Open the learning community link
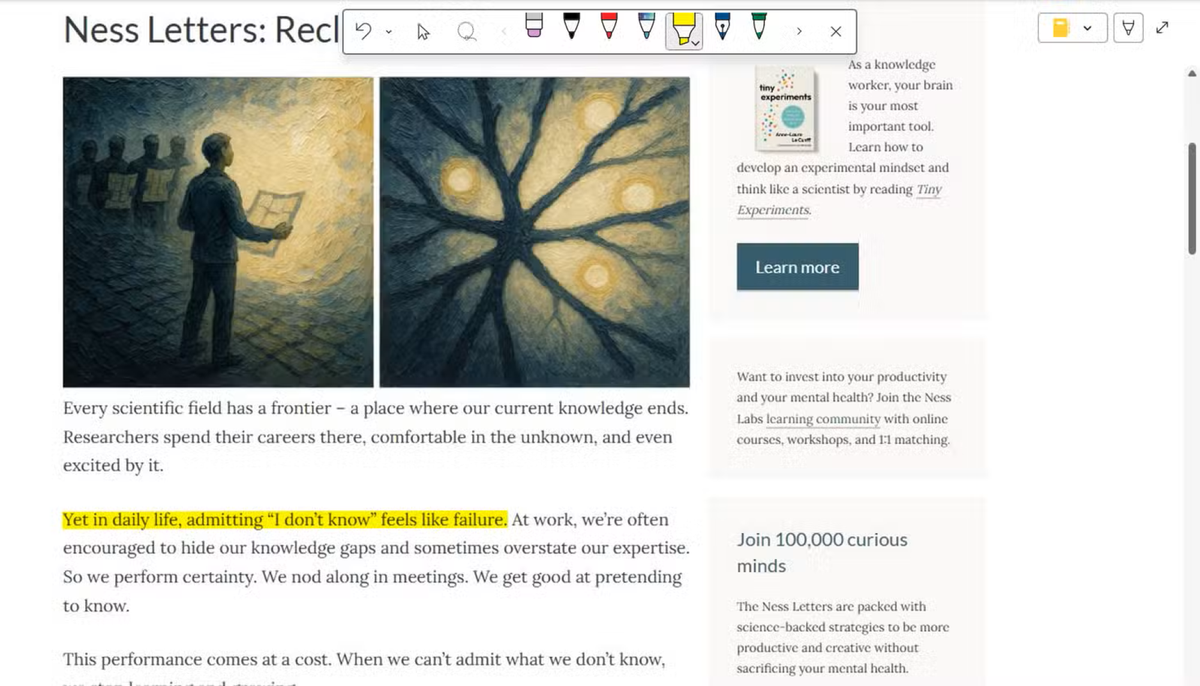This screenshot has width=1200, height=686. [x=823, y=419]
